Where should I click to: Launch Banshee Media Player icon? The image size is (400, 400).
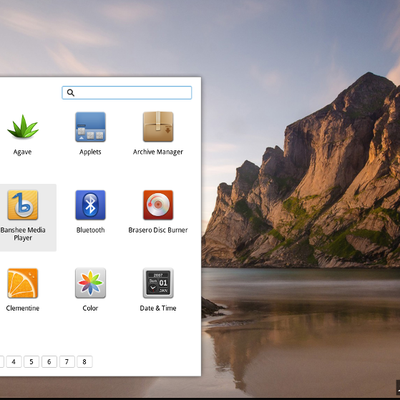[23, 205]
